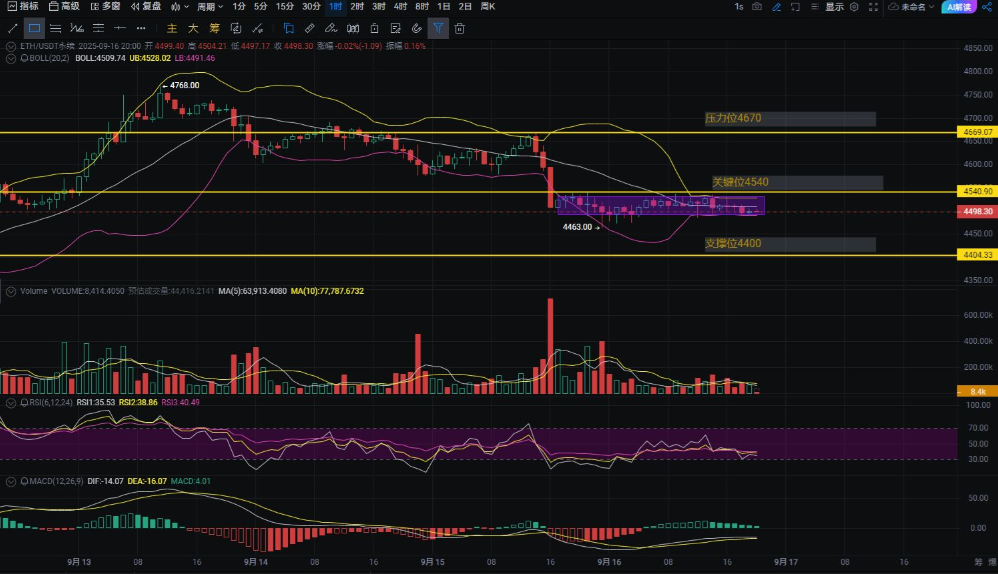Select the rectangle drawing tool
998x574 pixels.
(35, 28)
